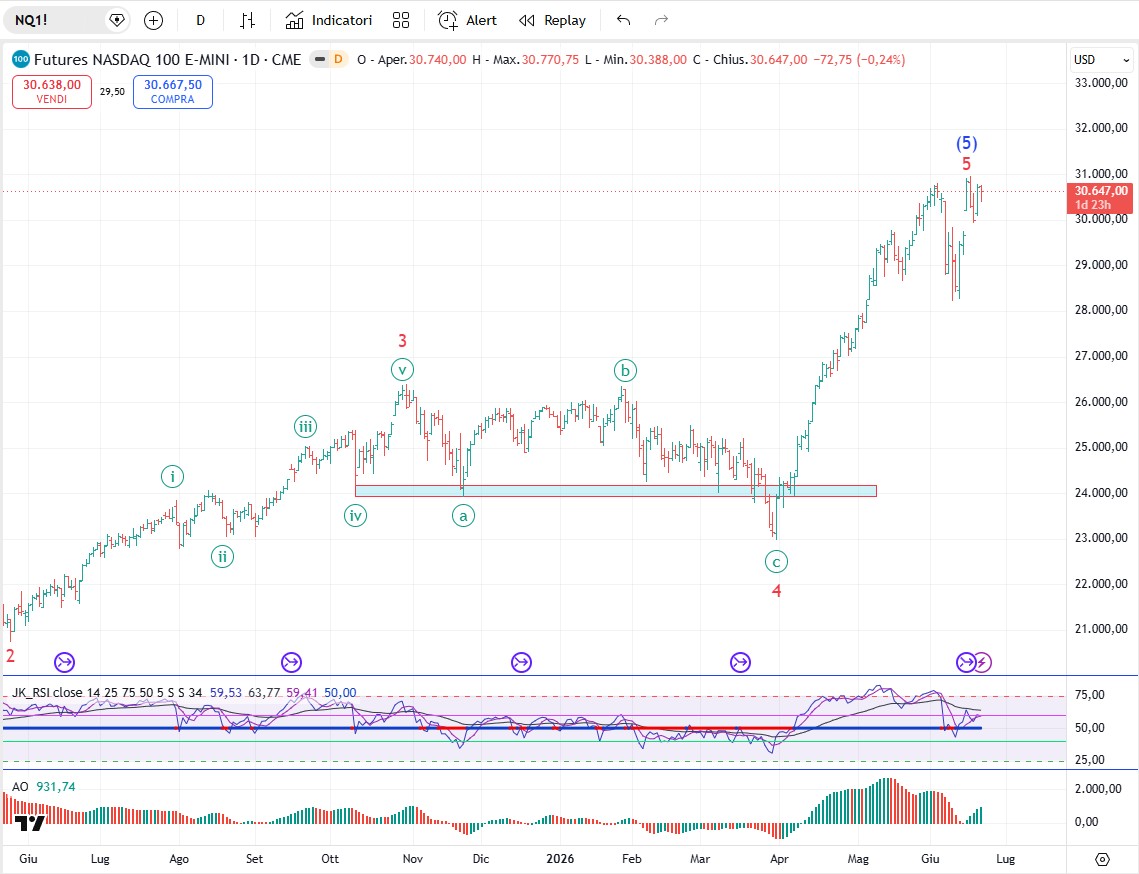Image resolution: width=1139 pixels, height=874 pixels.
Task: Select the red 5 wave label at top
Action: (966, 164)
